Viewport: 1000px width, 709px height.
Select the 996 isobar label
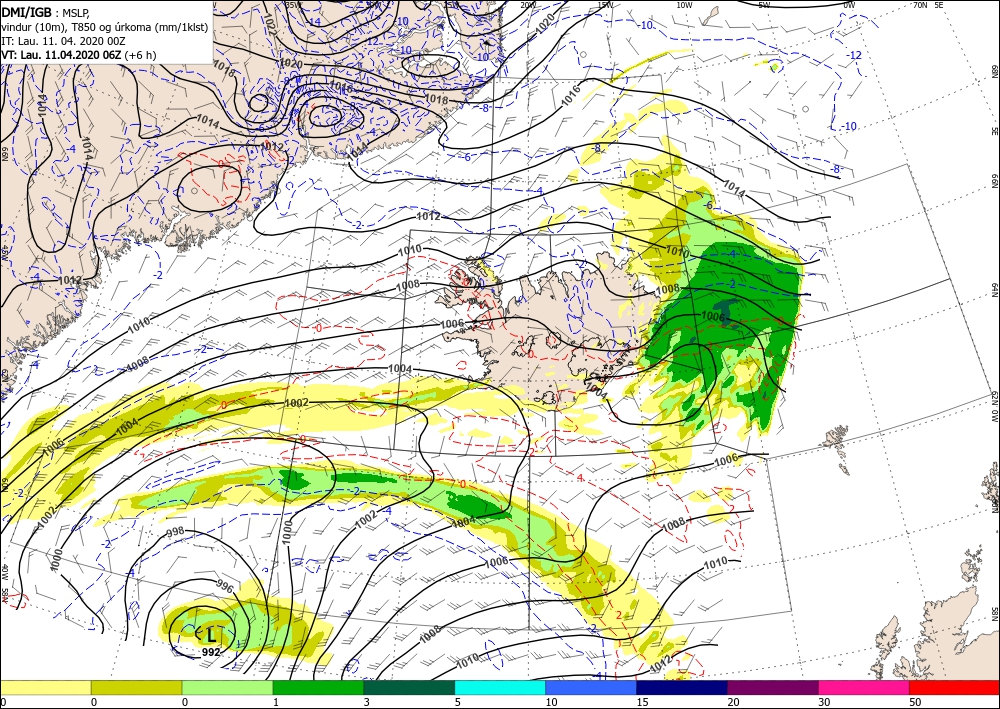tap(225, 586)
